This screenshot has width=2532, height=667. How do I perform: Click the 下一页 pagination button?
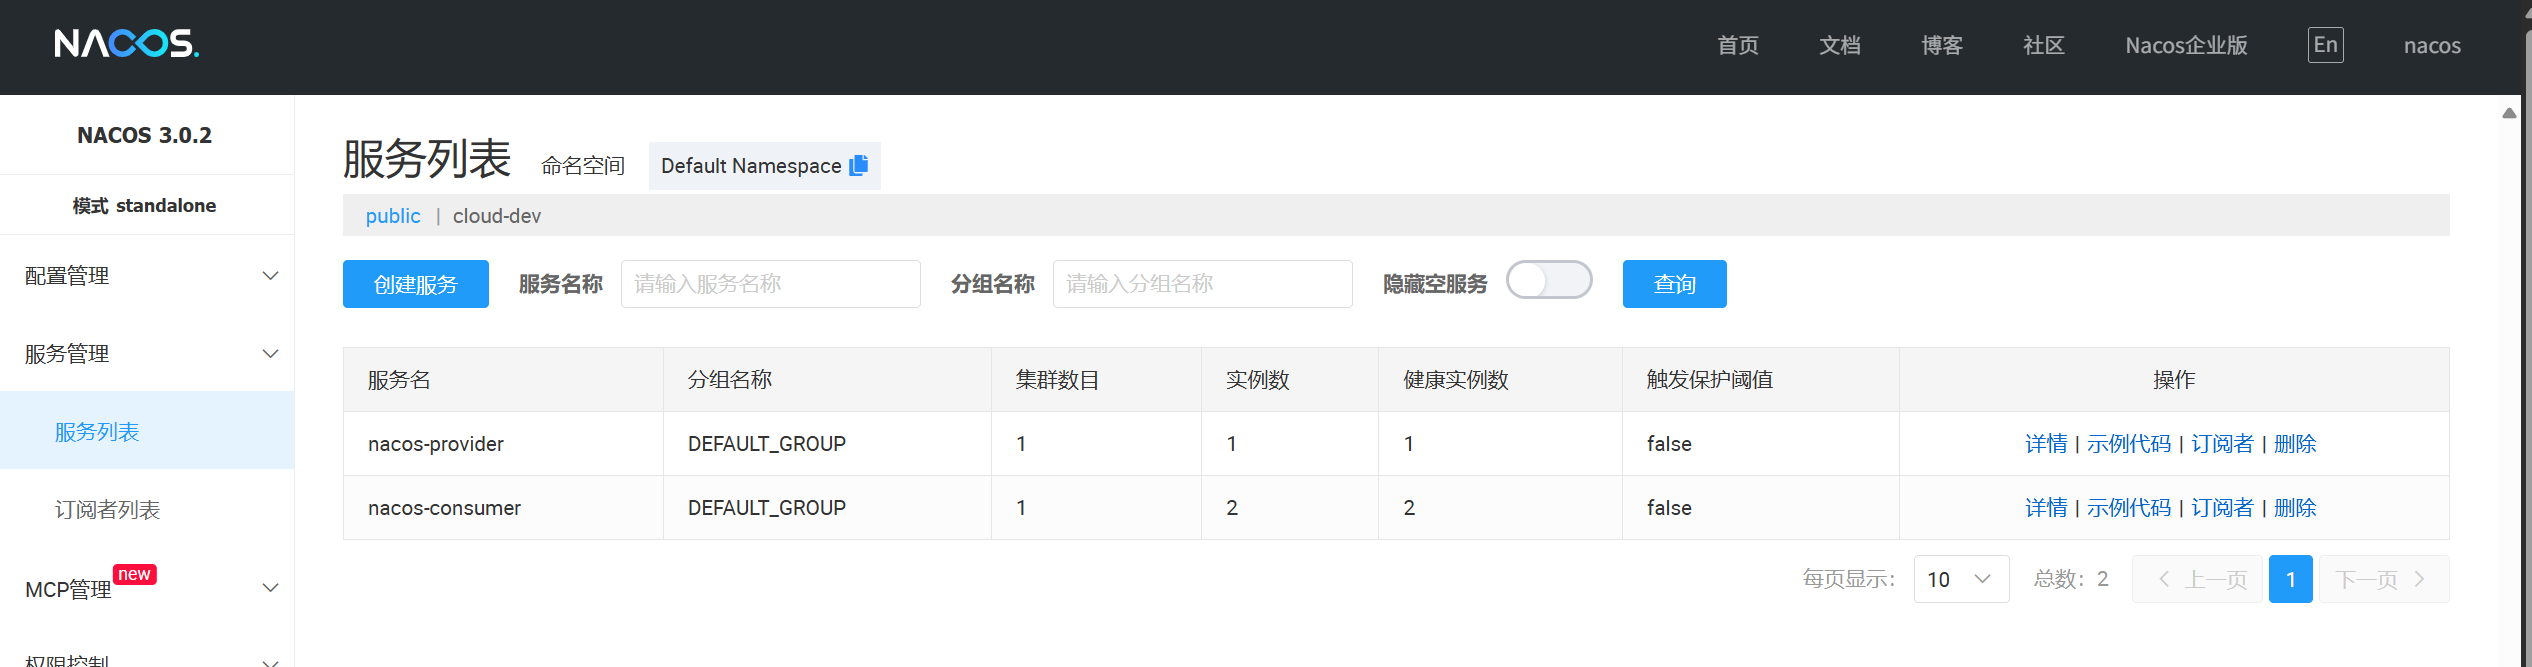pyautogui.click(x=2384, y=579)
